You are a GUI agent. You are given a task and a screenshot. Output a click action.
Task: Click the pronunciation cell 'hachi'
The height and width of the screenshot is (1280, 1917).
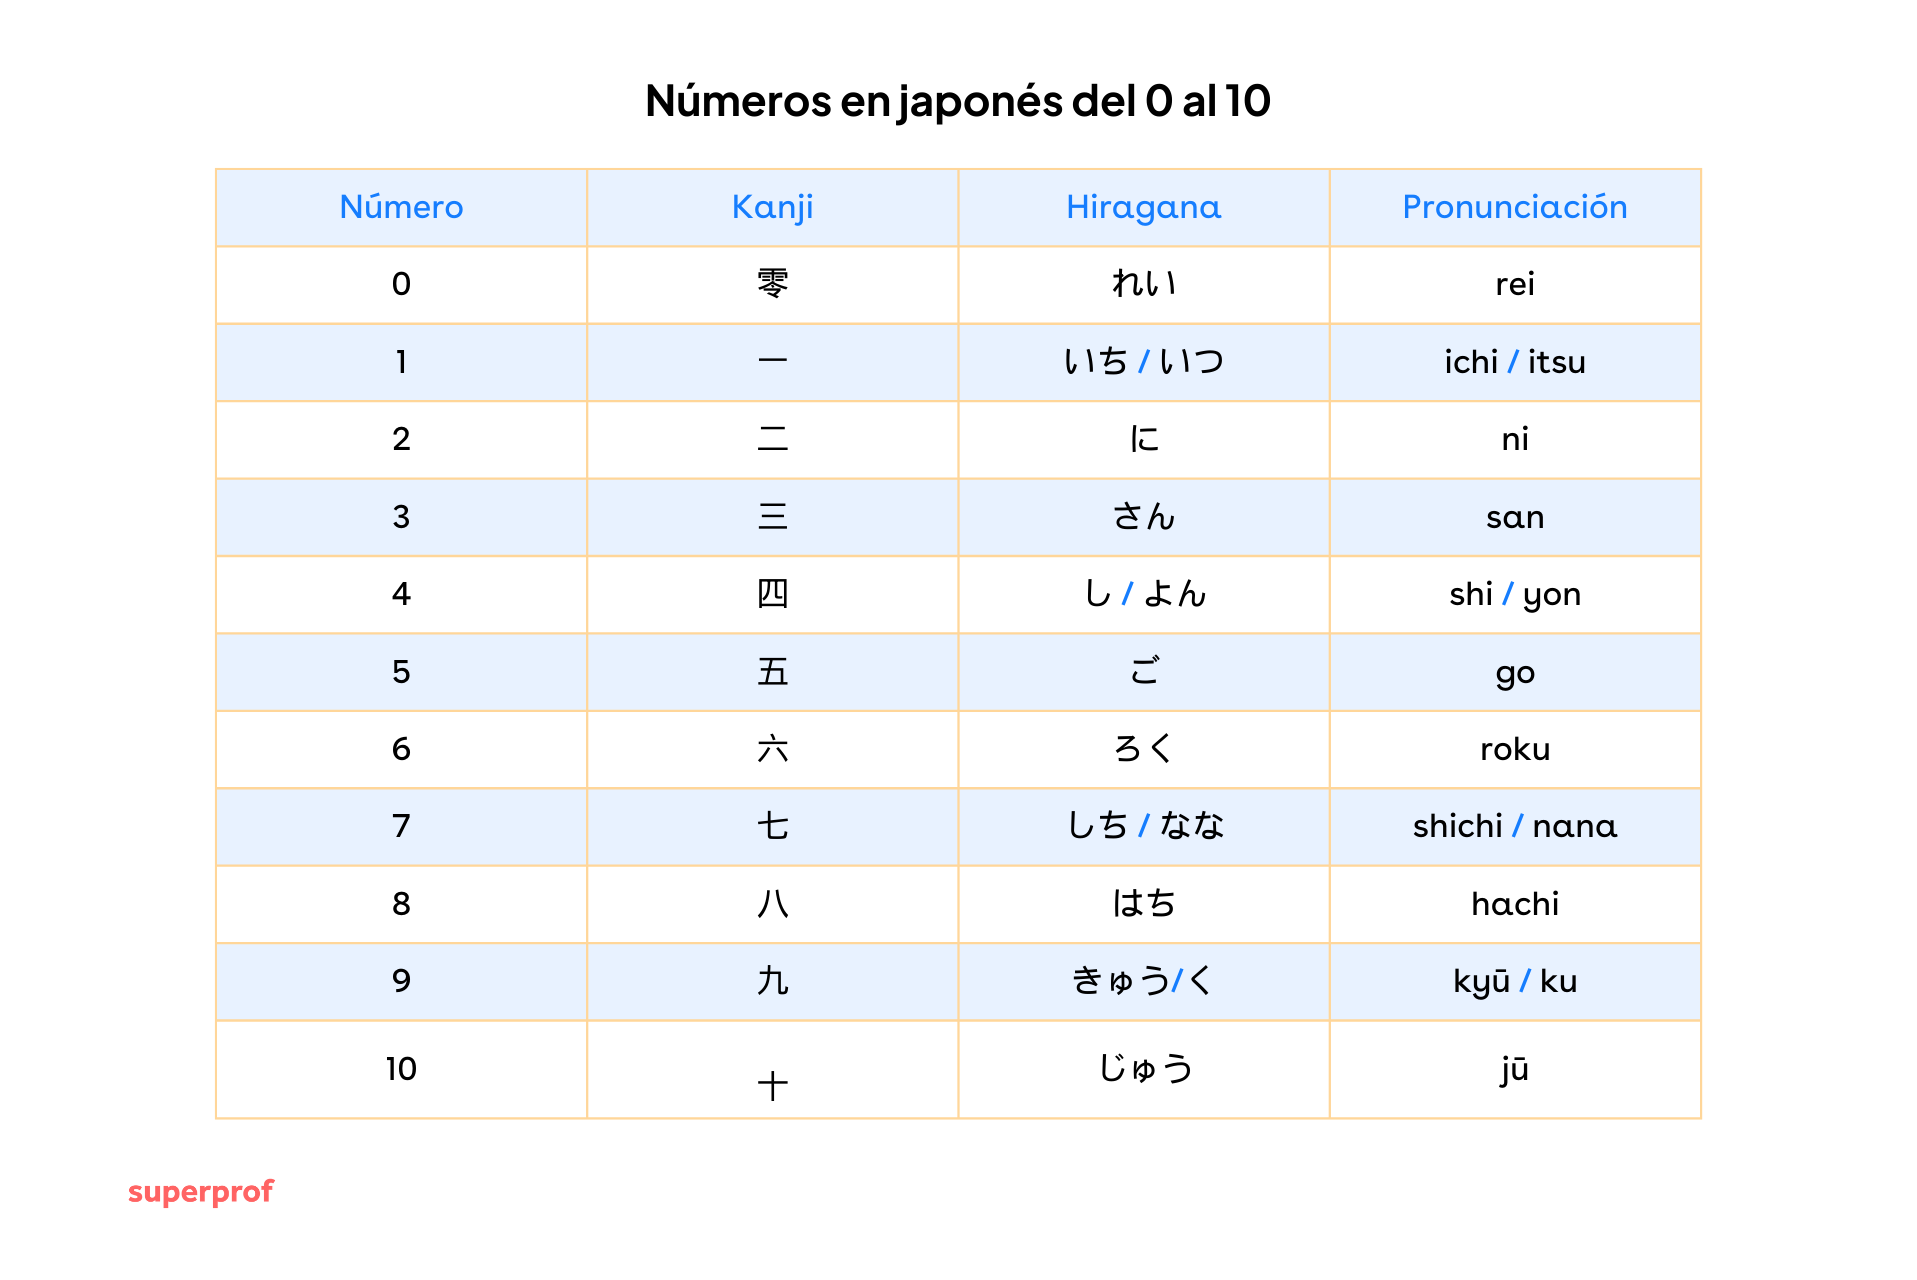[x=1514, y=904]
